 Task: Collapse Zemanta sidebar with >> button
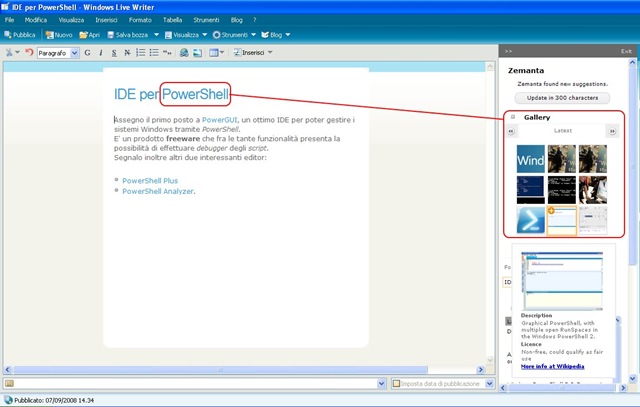(x=508, y=51)
